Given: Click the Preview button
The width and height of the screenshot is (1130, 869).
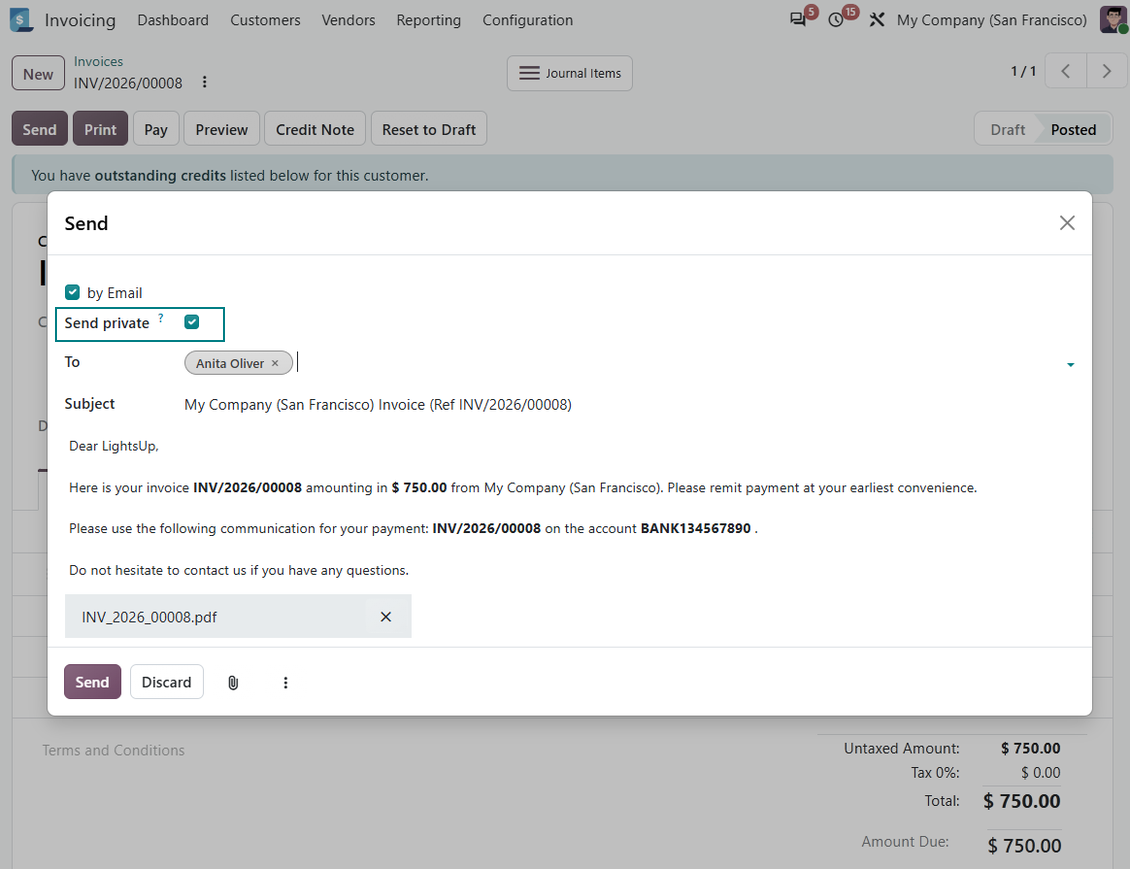Looking at the screenshot, I should (221, 129).
